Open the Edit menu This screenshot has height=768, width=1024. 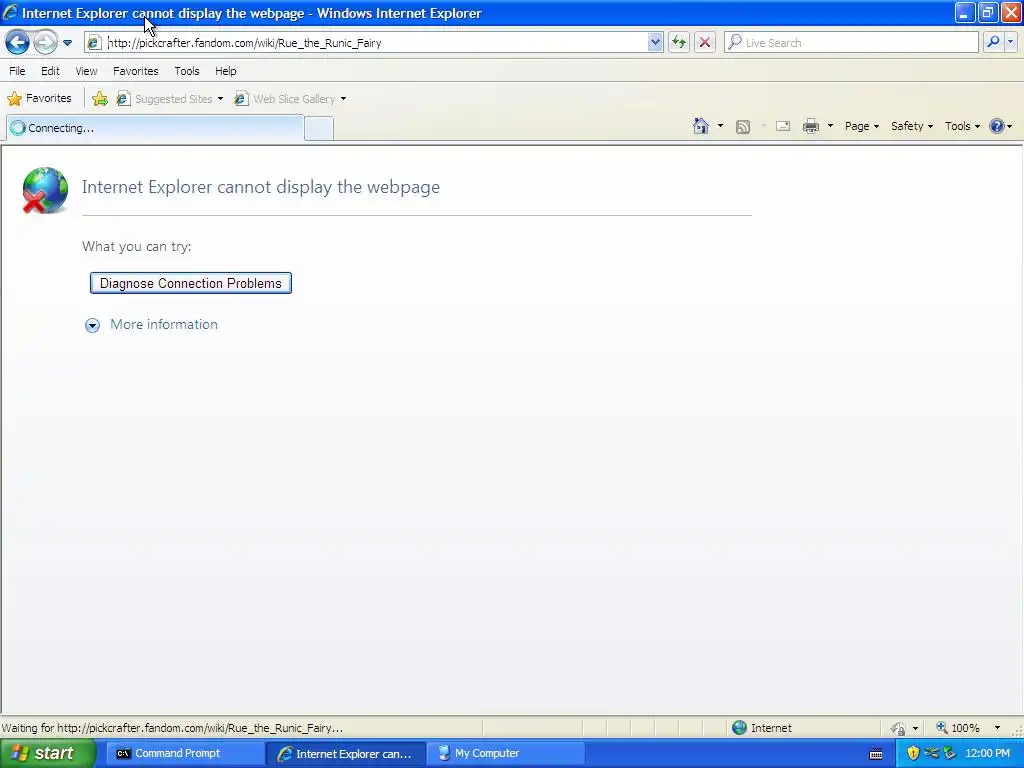click(50, 71)
